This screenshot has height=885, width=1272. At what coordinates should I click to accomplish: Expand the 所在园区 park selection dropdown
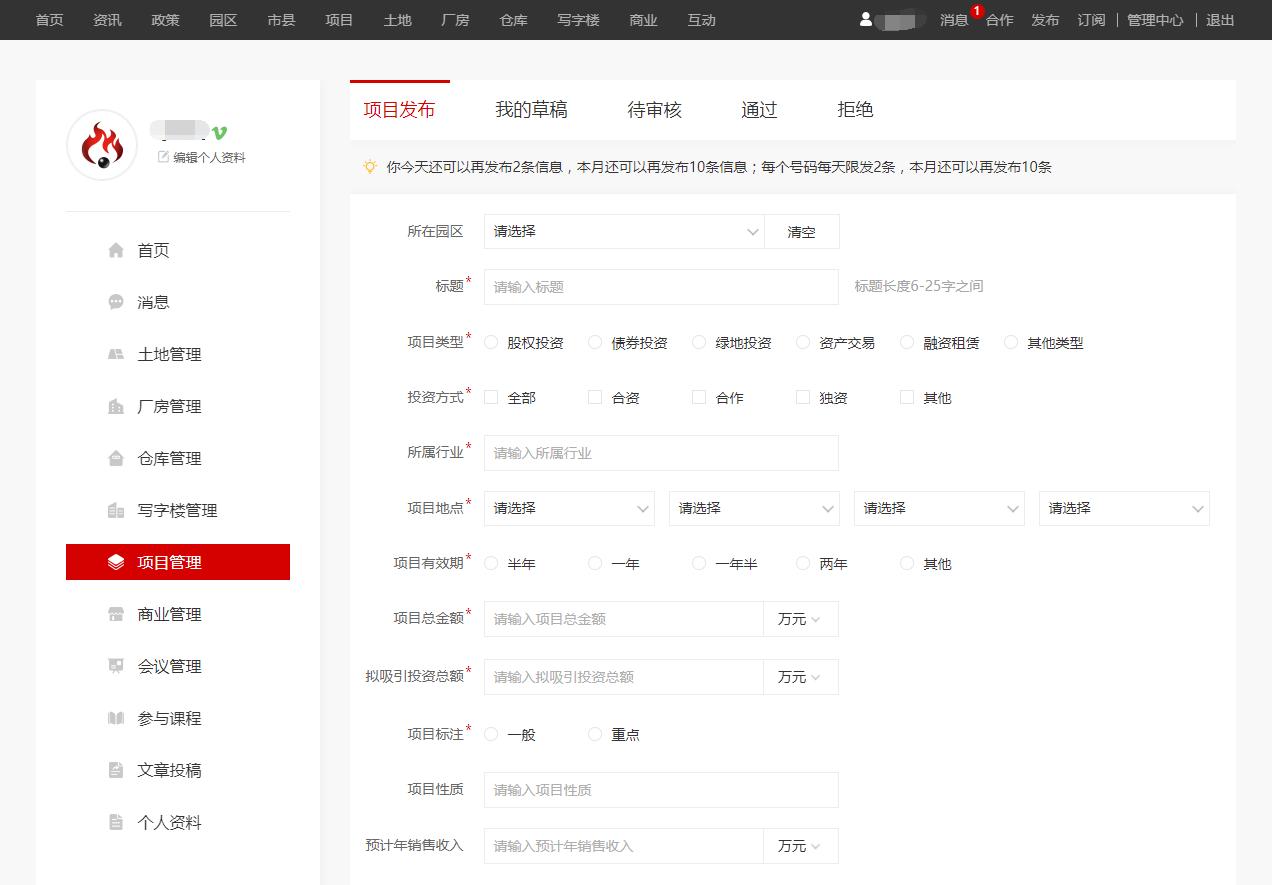(623, 231)
